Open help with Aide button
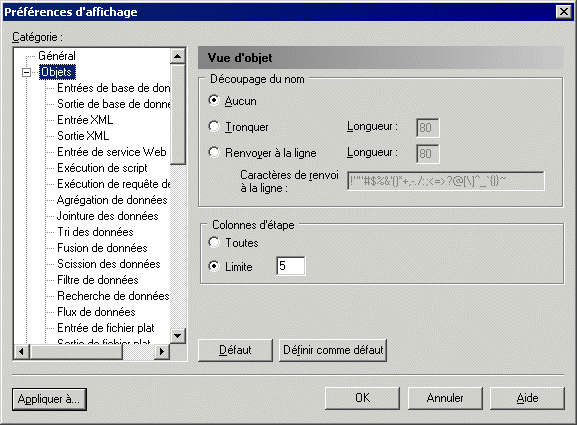577x425 pixels. click(x=527, y=398)
